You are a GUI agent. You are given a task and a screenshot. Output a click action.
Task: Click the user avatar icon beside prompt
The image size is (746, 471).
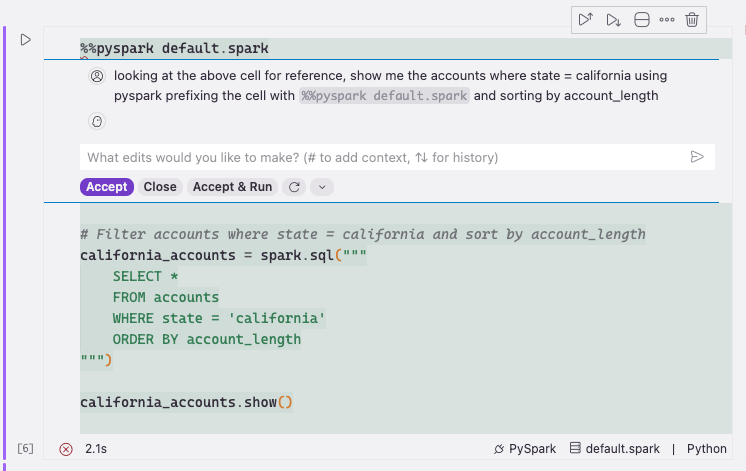click(97, 76)
